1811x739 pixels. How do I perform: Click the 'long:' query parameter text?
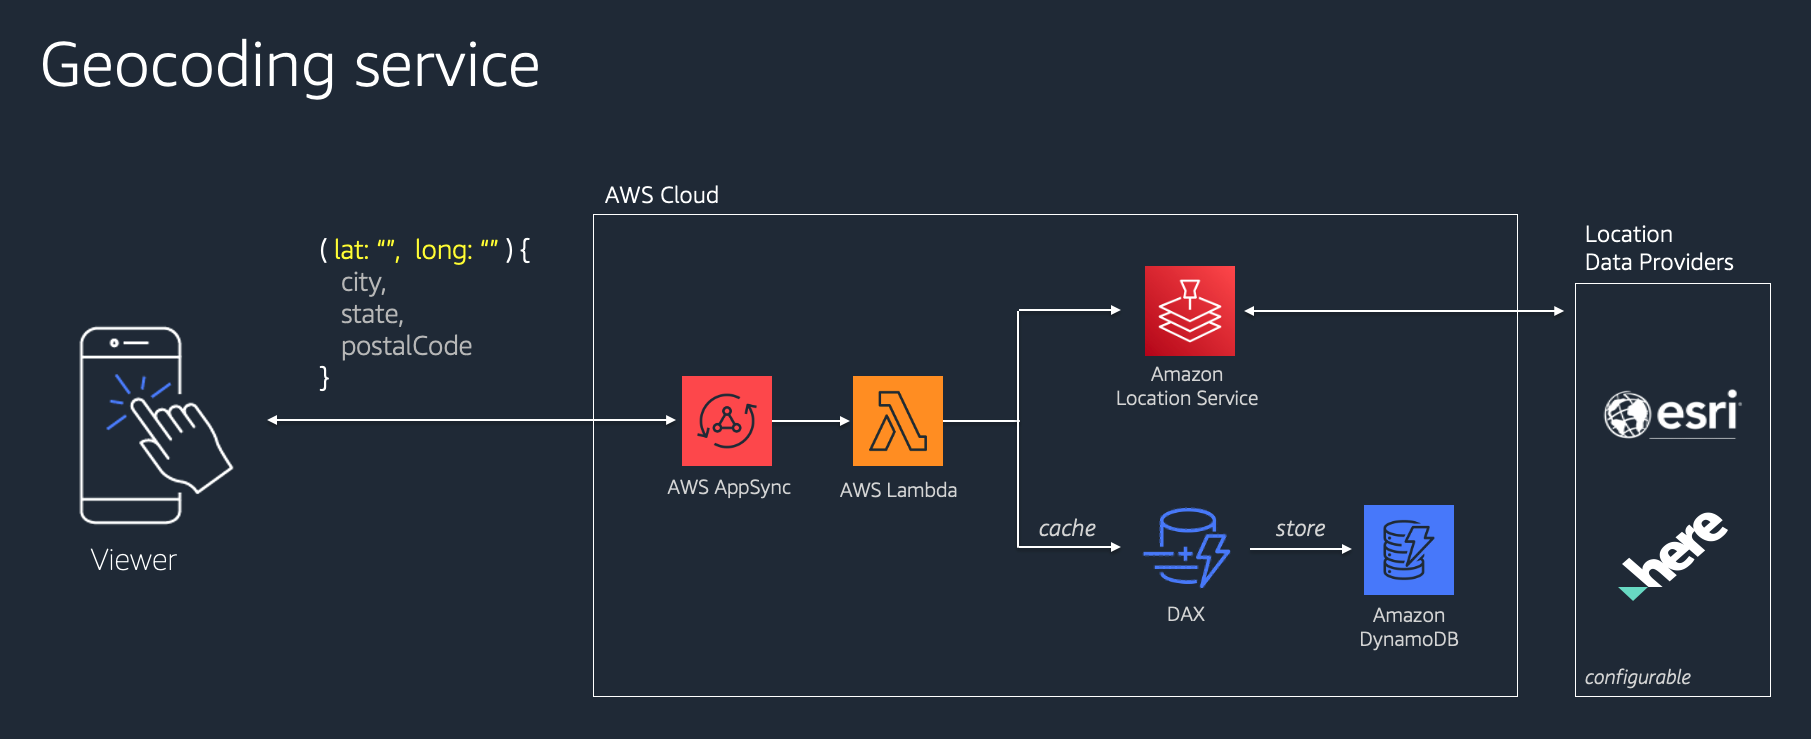(x=443, y=250)
